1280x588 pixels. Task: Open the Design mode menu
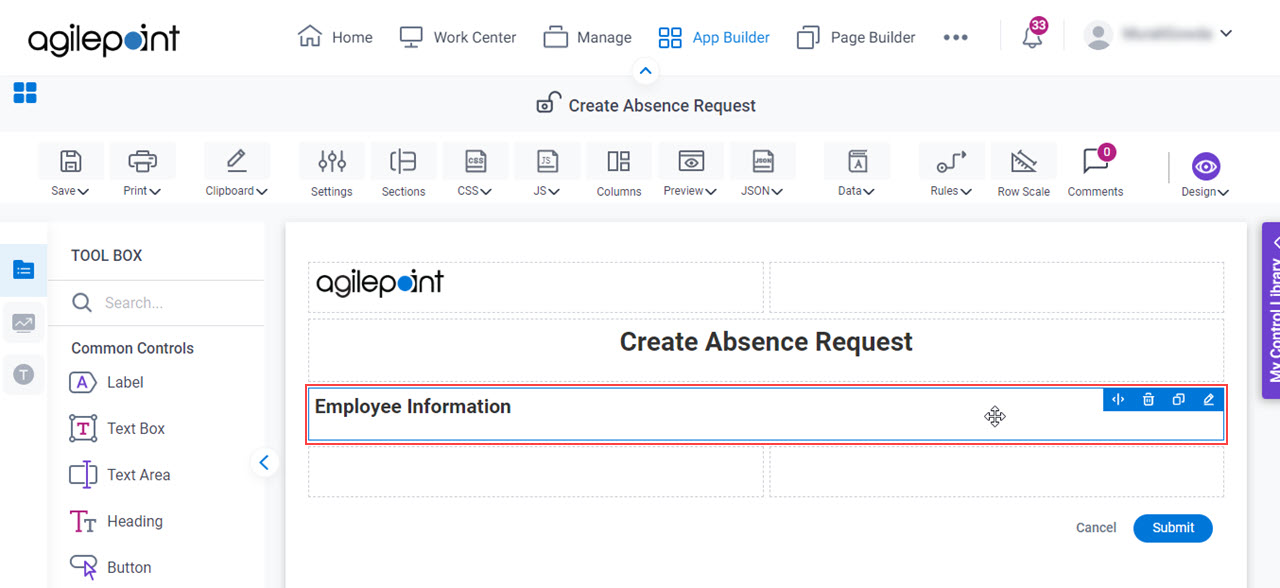(1205, 174)
